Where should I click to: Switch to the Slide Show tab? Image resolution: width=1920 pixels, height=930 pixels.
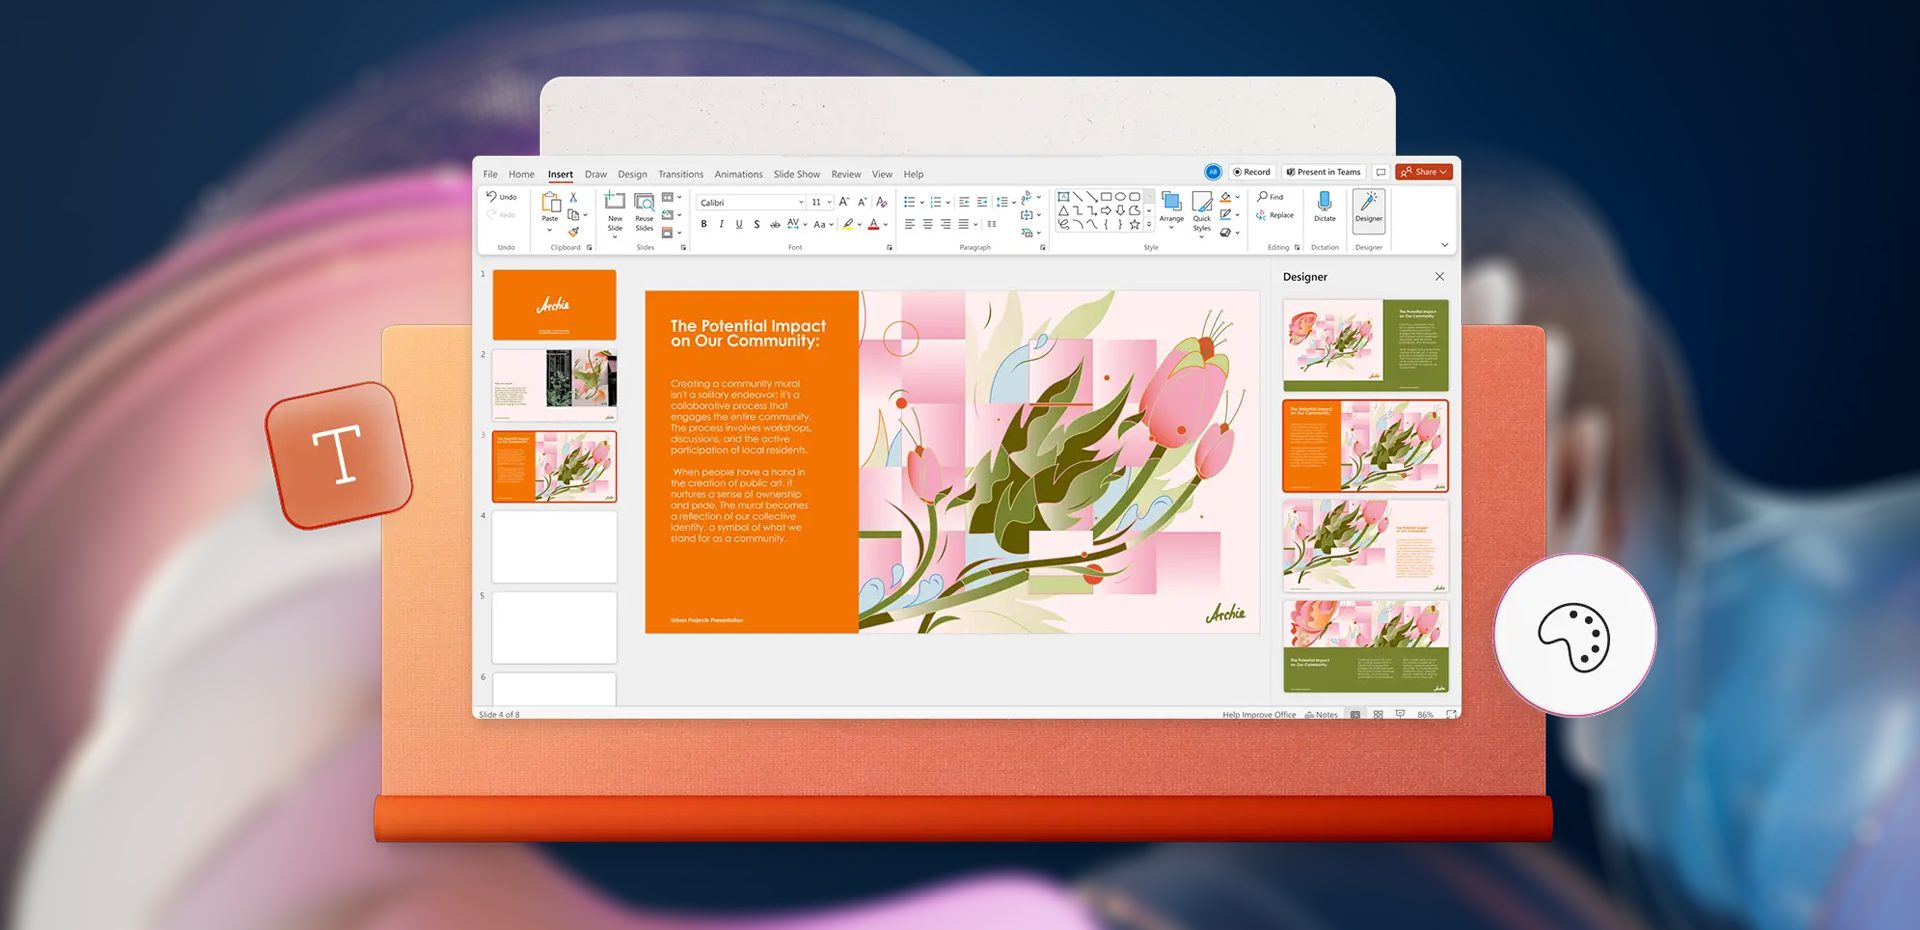[796, 174]
